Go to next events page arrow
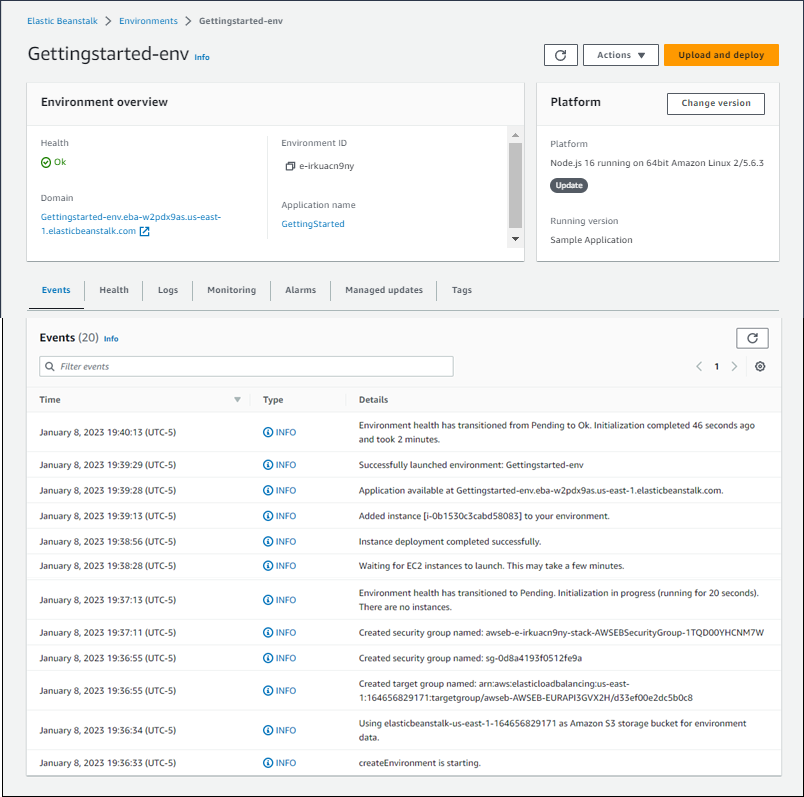Viewport: 804px width, 797px height. (x=734, y=367)
